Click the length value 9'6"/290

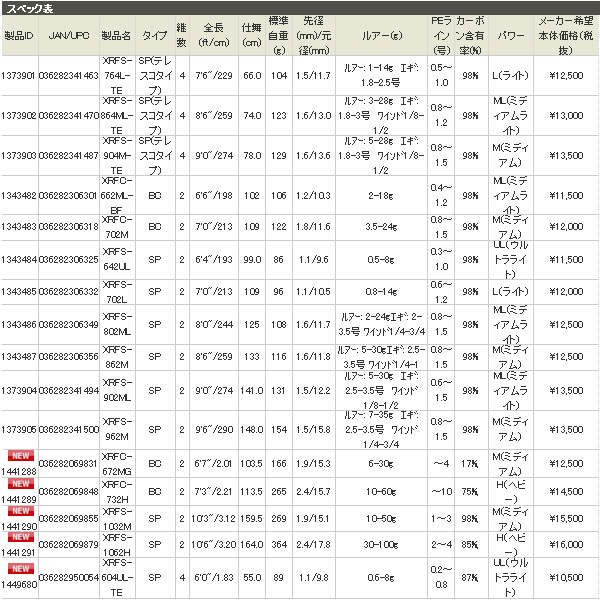214,430
